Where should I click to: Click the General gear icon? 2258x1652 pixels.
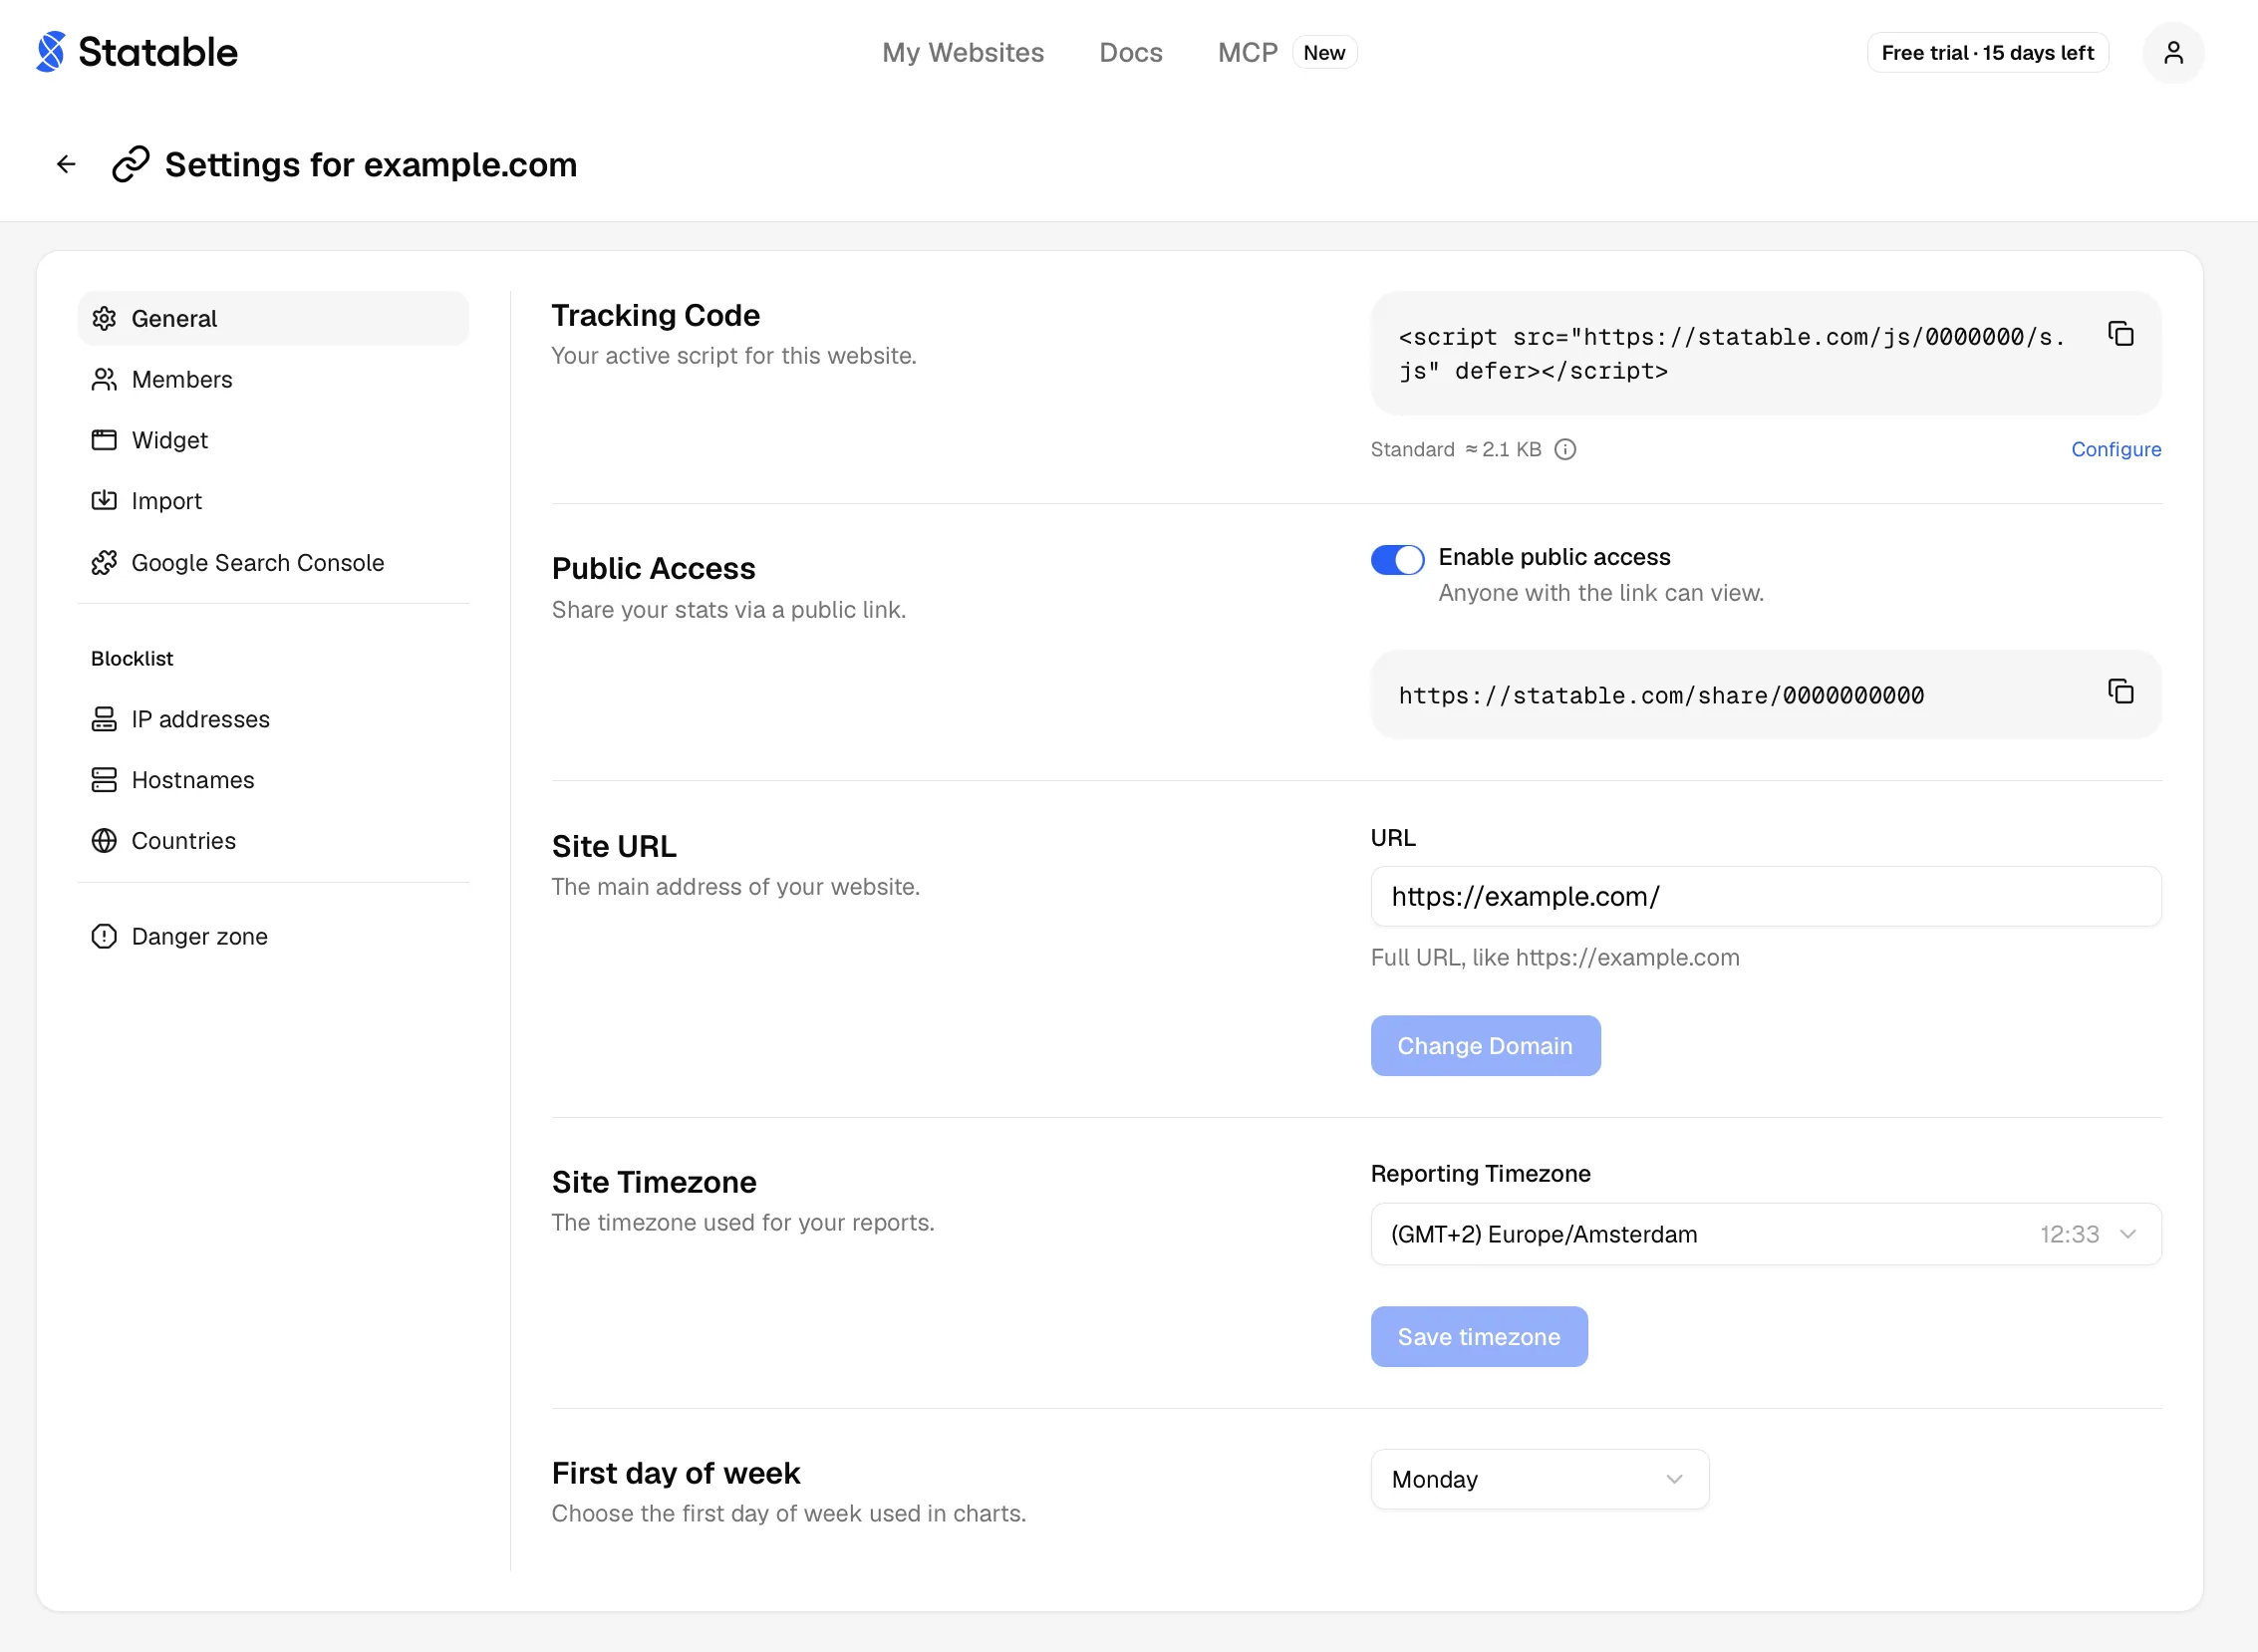point(104,319)
